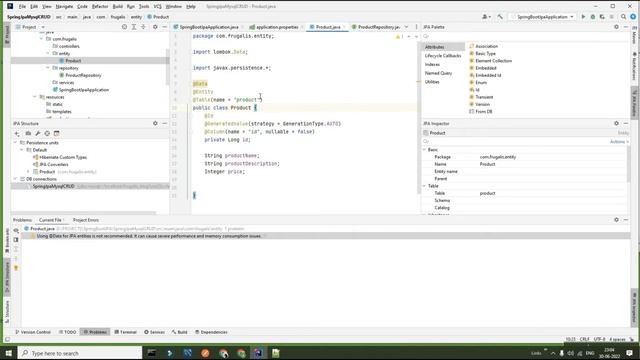The width and height of the screenshot is (640, 360).
Task: Open the Navigate menu
Action: (64, 7)
